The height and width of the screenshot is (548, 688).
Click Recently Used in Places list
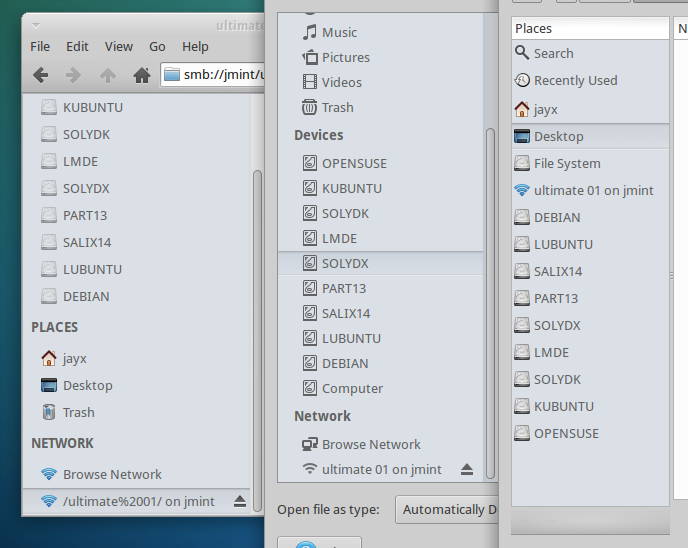click(x=575, y=80)
